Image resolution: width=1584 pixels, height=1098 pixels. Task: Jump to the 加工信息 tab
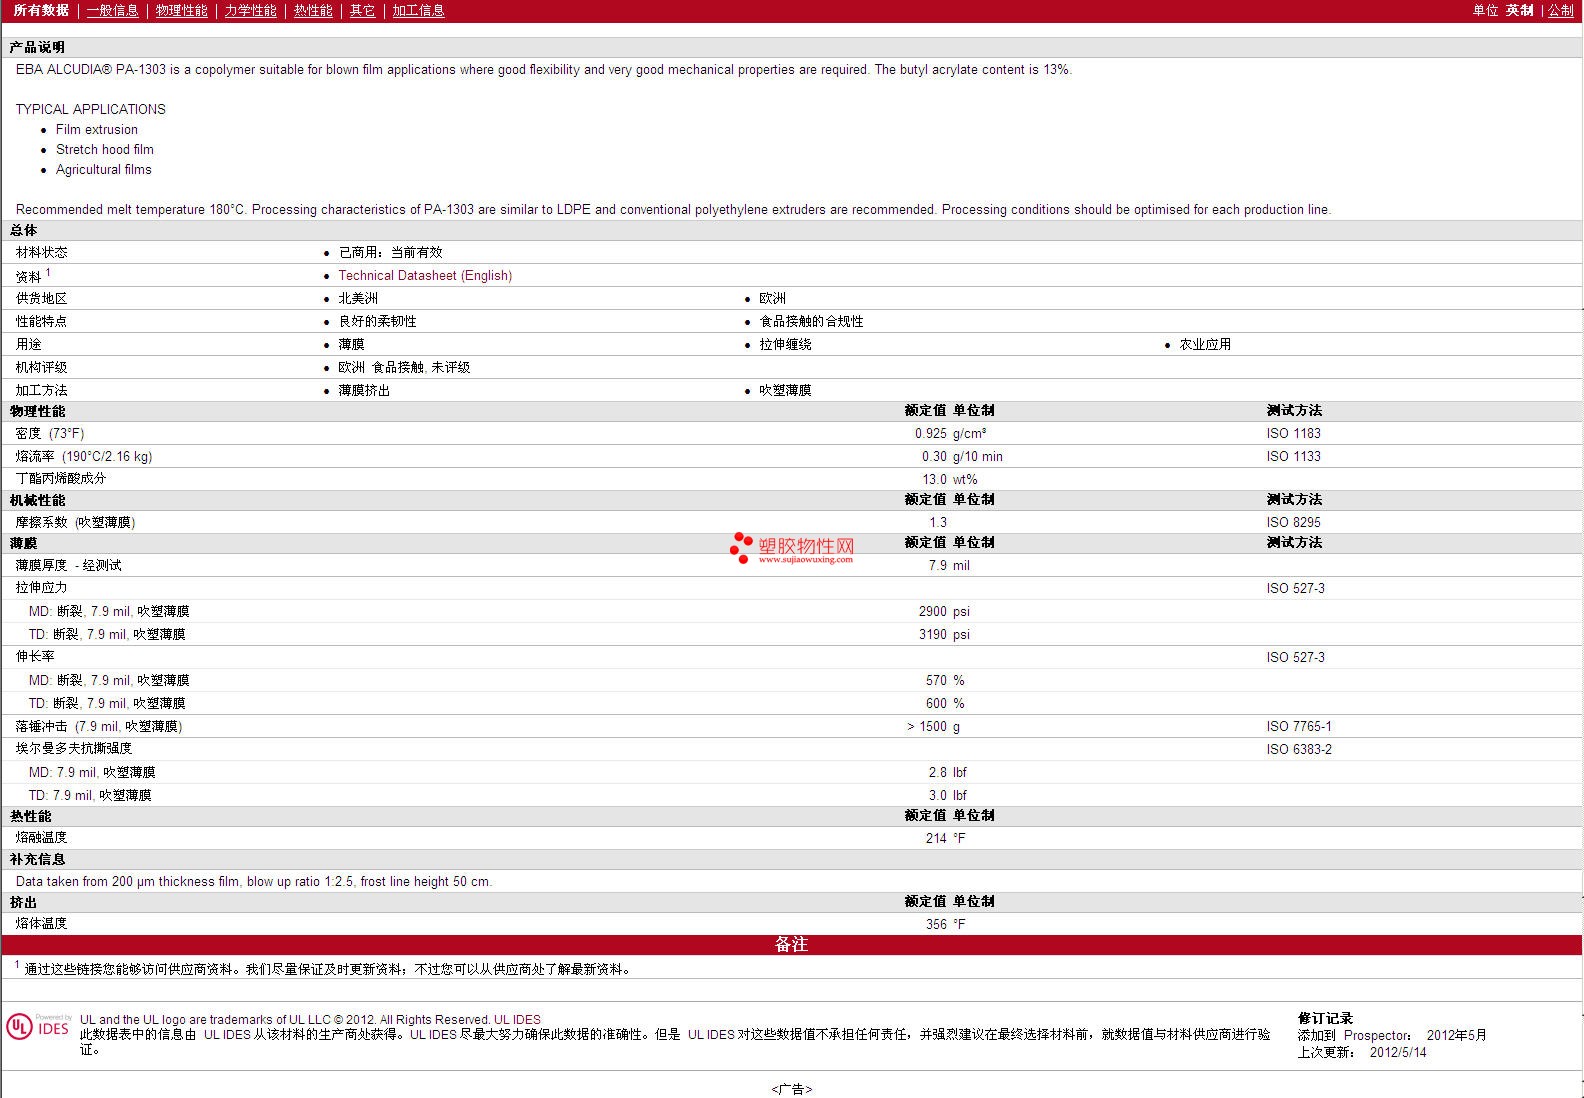click(418, 10)
